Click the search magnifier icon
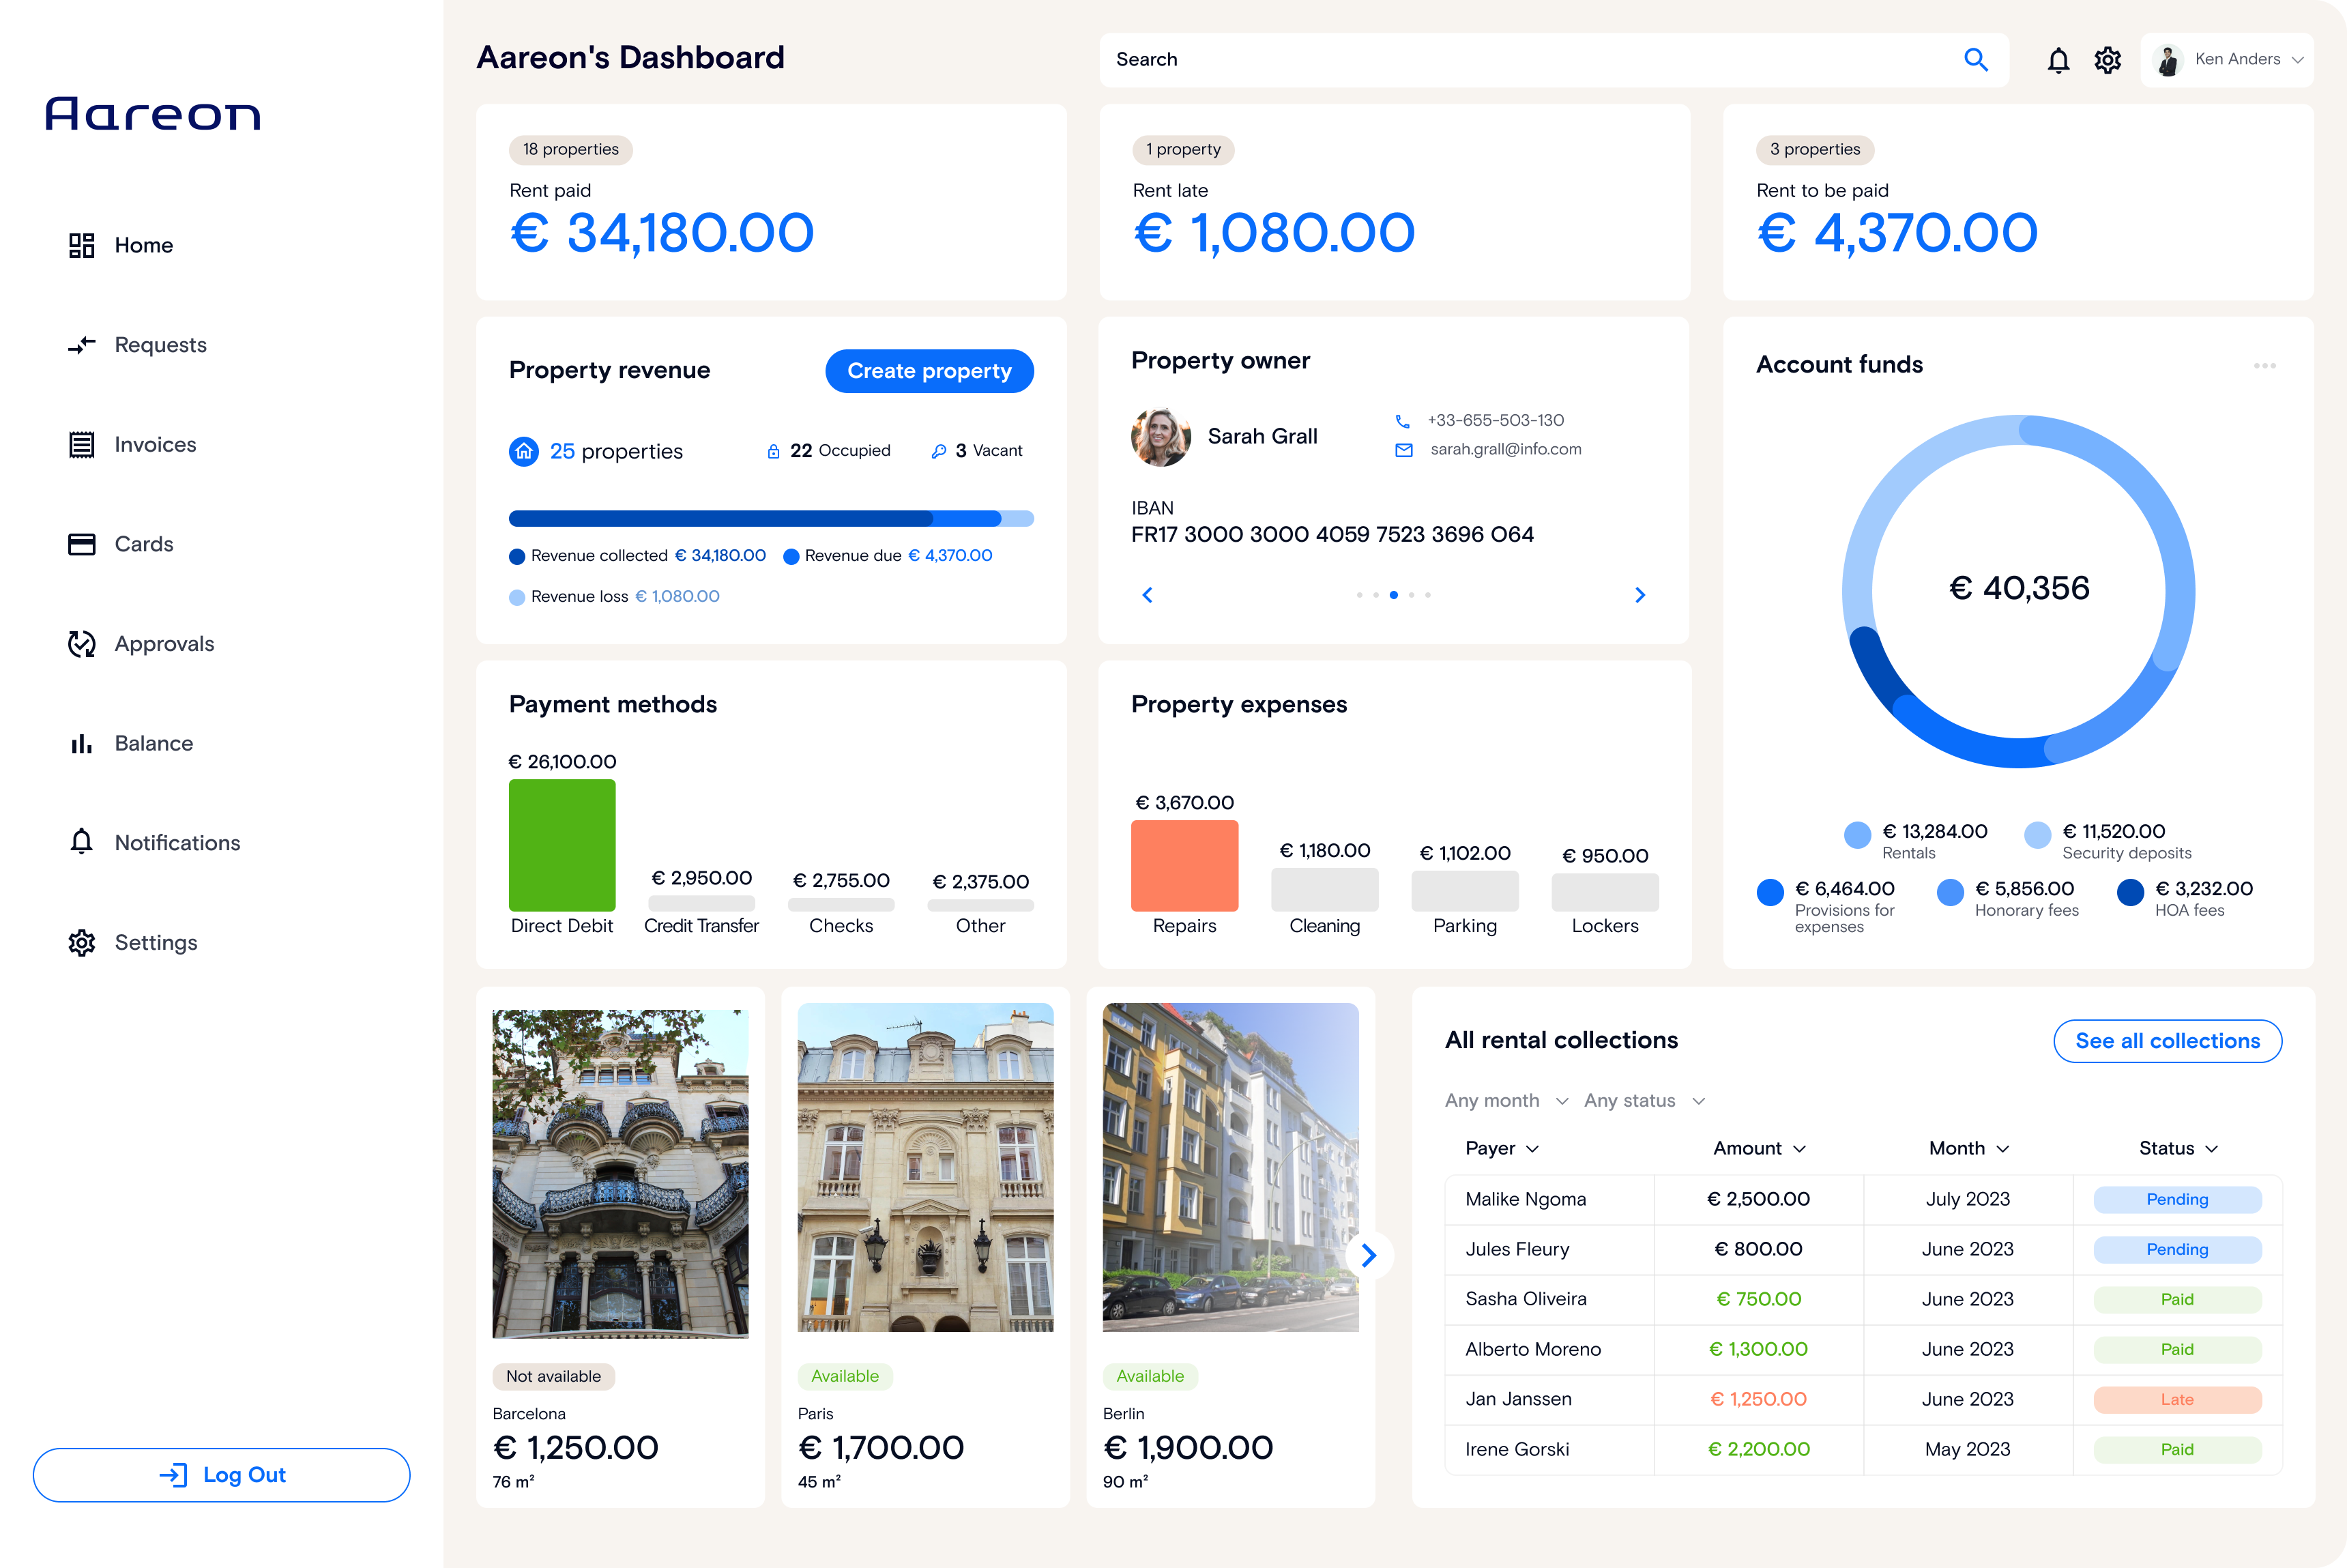Image resolution: width=2347 pixels, height=1568 pixels. pos(1975,60)
